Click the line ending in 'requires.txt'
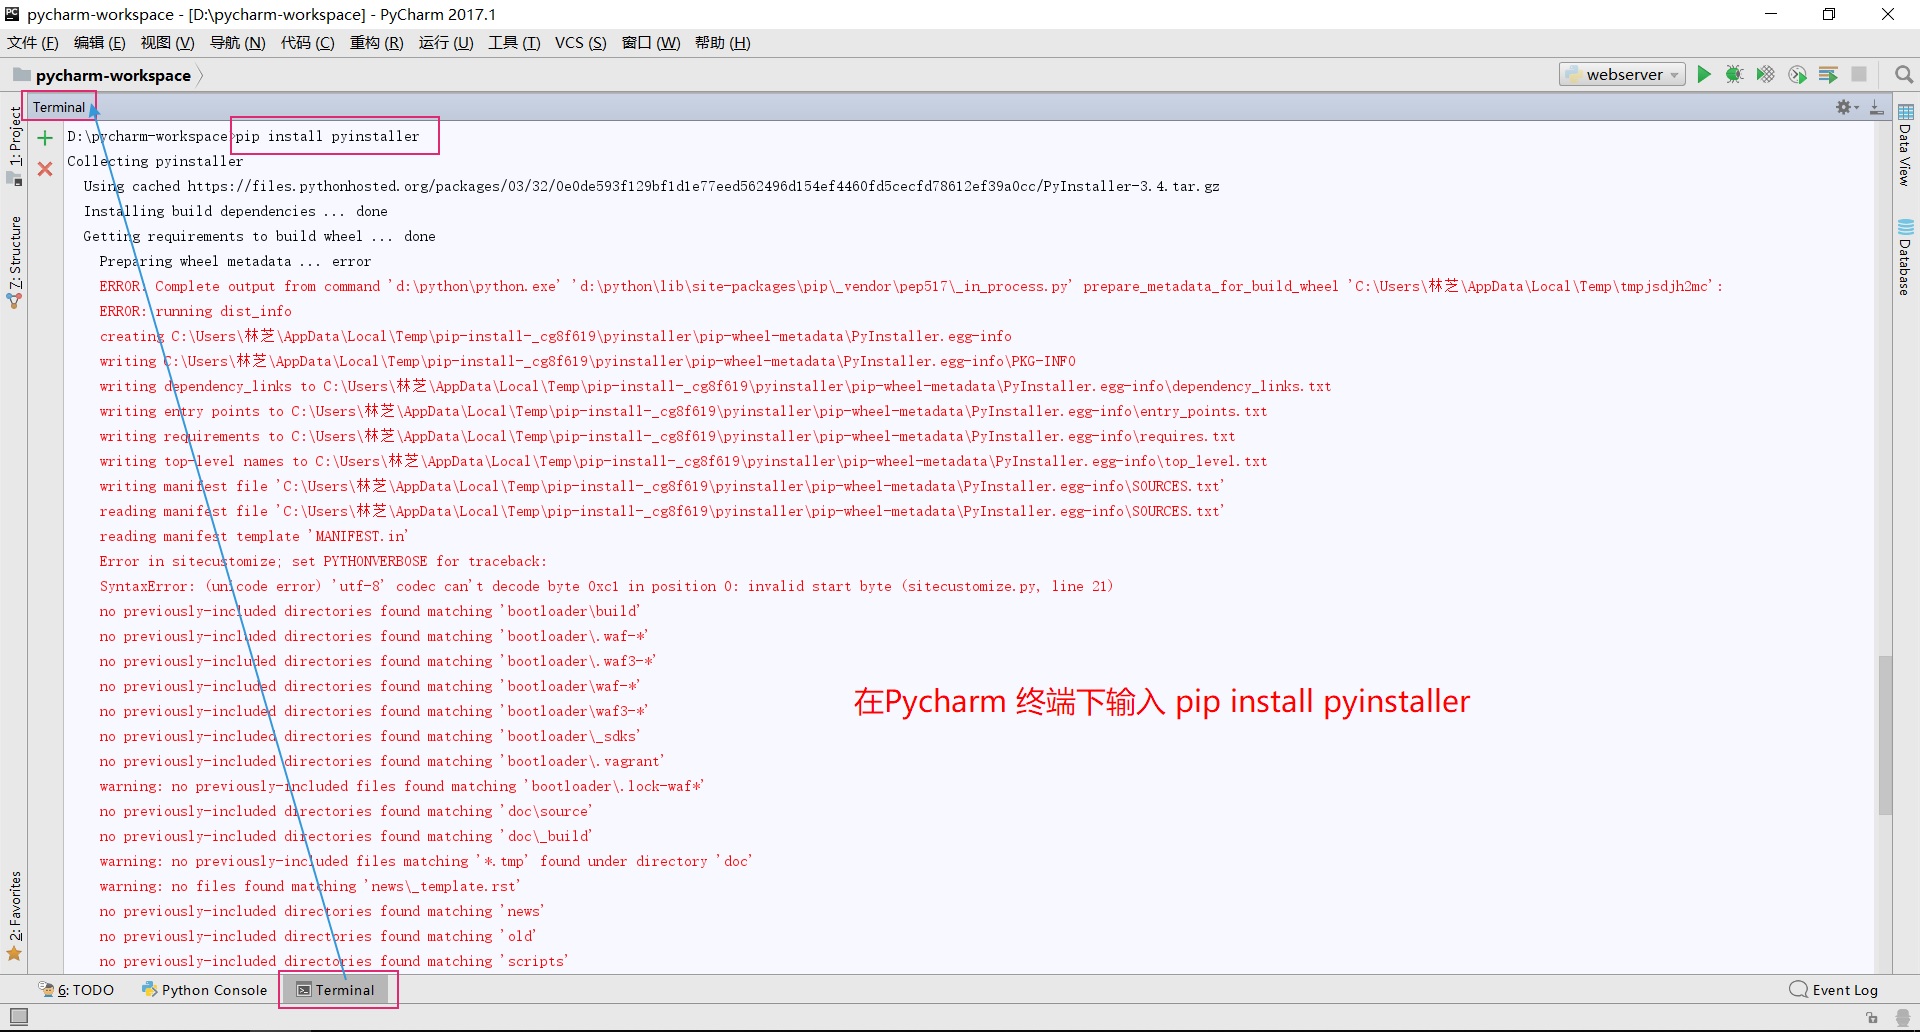The height and width of the screenshot is (1032, 1920). [667, 436]
